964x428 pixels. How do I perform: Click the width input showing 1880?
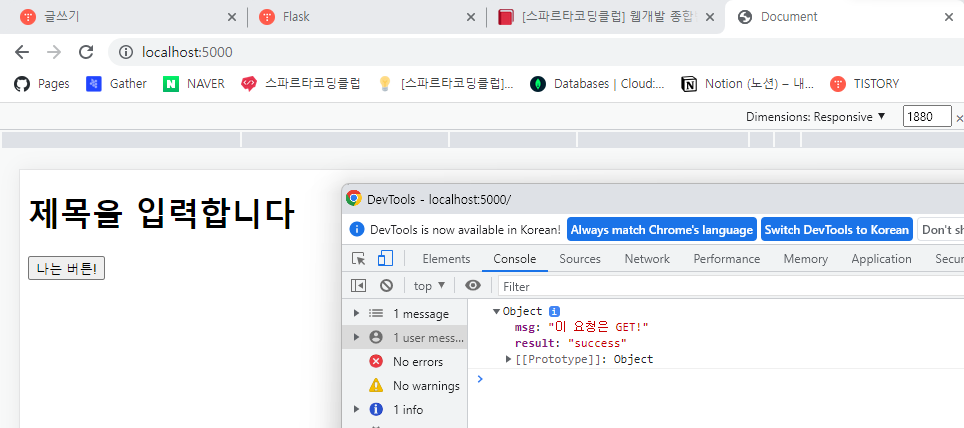coord(927,116)
